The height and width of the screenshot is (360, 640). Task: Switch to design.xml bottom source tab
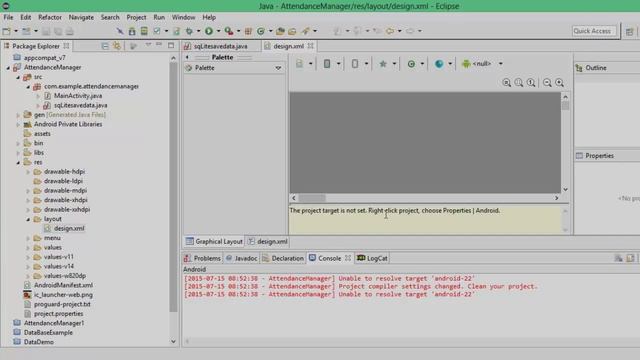[x=268, y=242]
